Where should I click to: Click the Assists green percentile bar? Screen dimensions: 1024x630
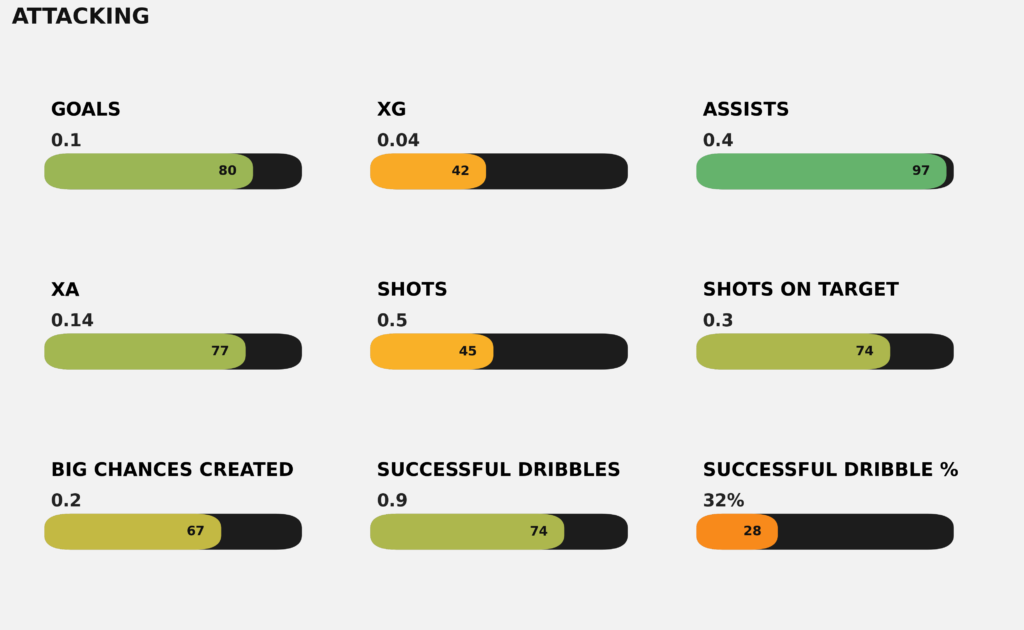(x=820, y=171)
